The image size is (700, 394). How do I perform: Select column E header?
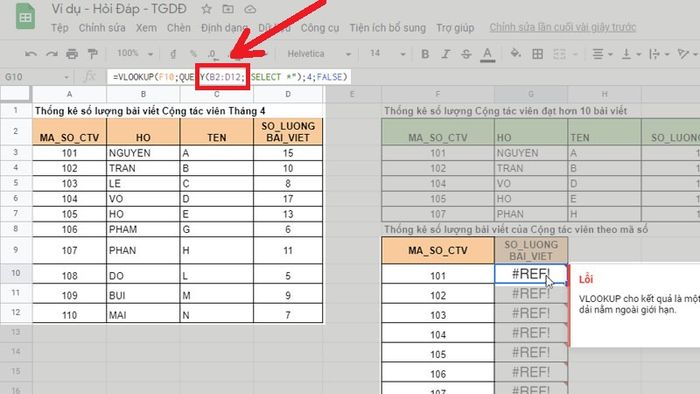[352, 94]
